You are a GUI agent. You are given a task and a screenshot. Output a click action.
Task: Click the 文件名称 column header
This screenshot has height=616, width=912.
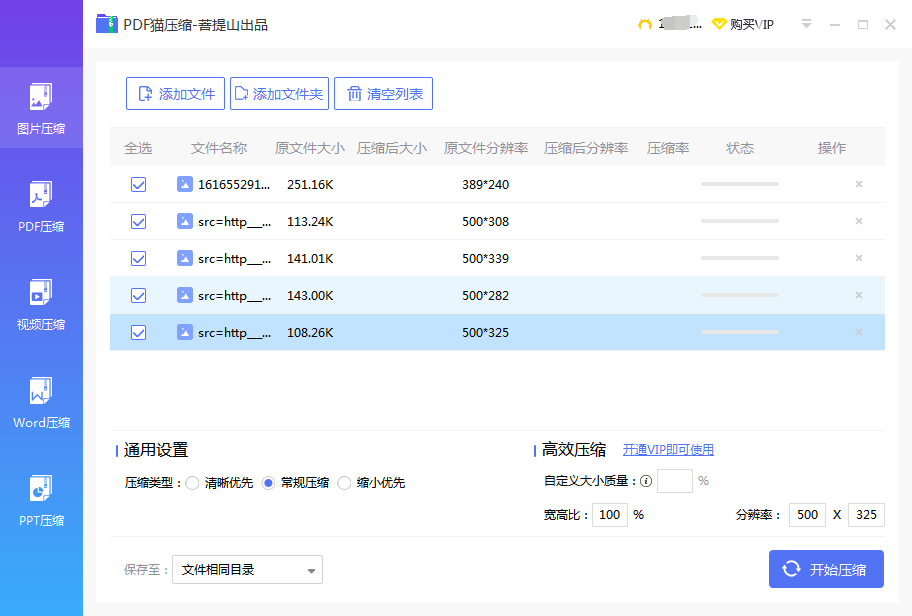pos(219,148)
